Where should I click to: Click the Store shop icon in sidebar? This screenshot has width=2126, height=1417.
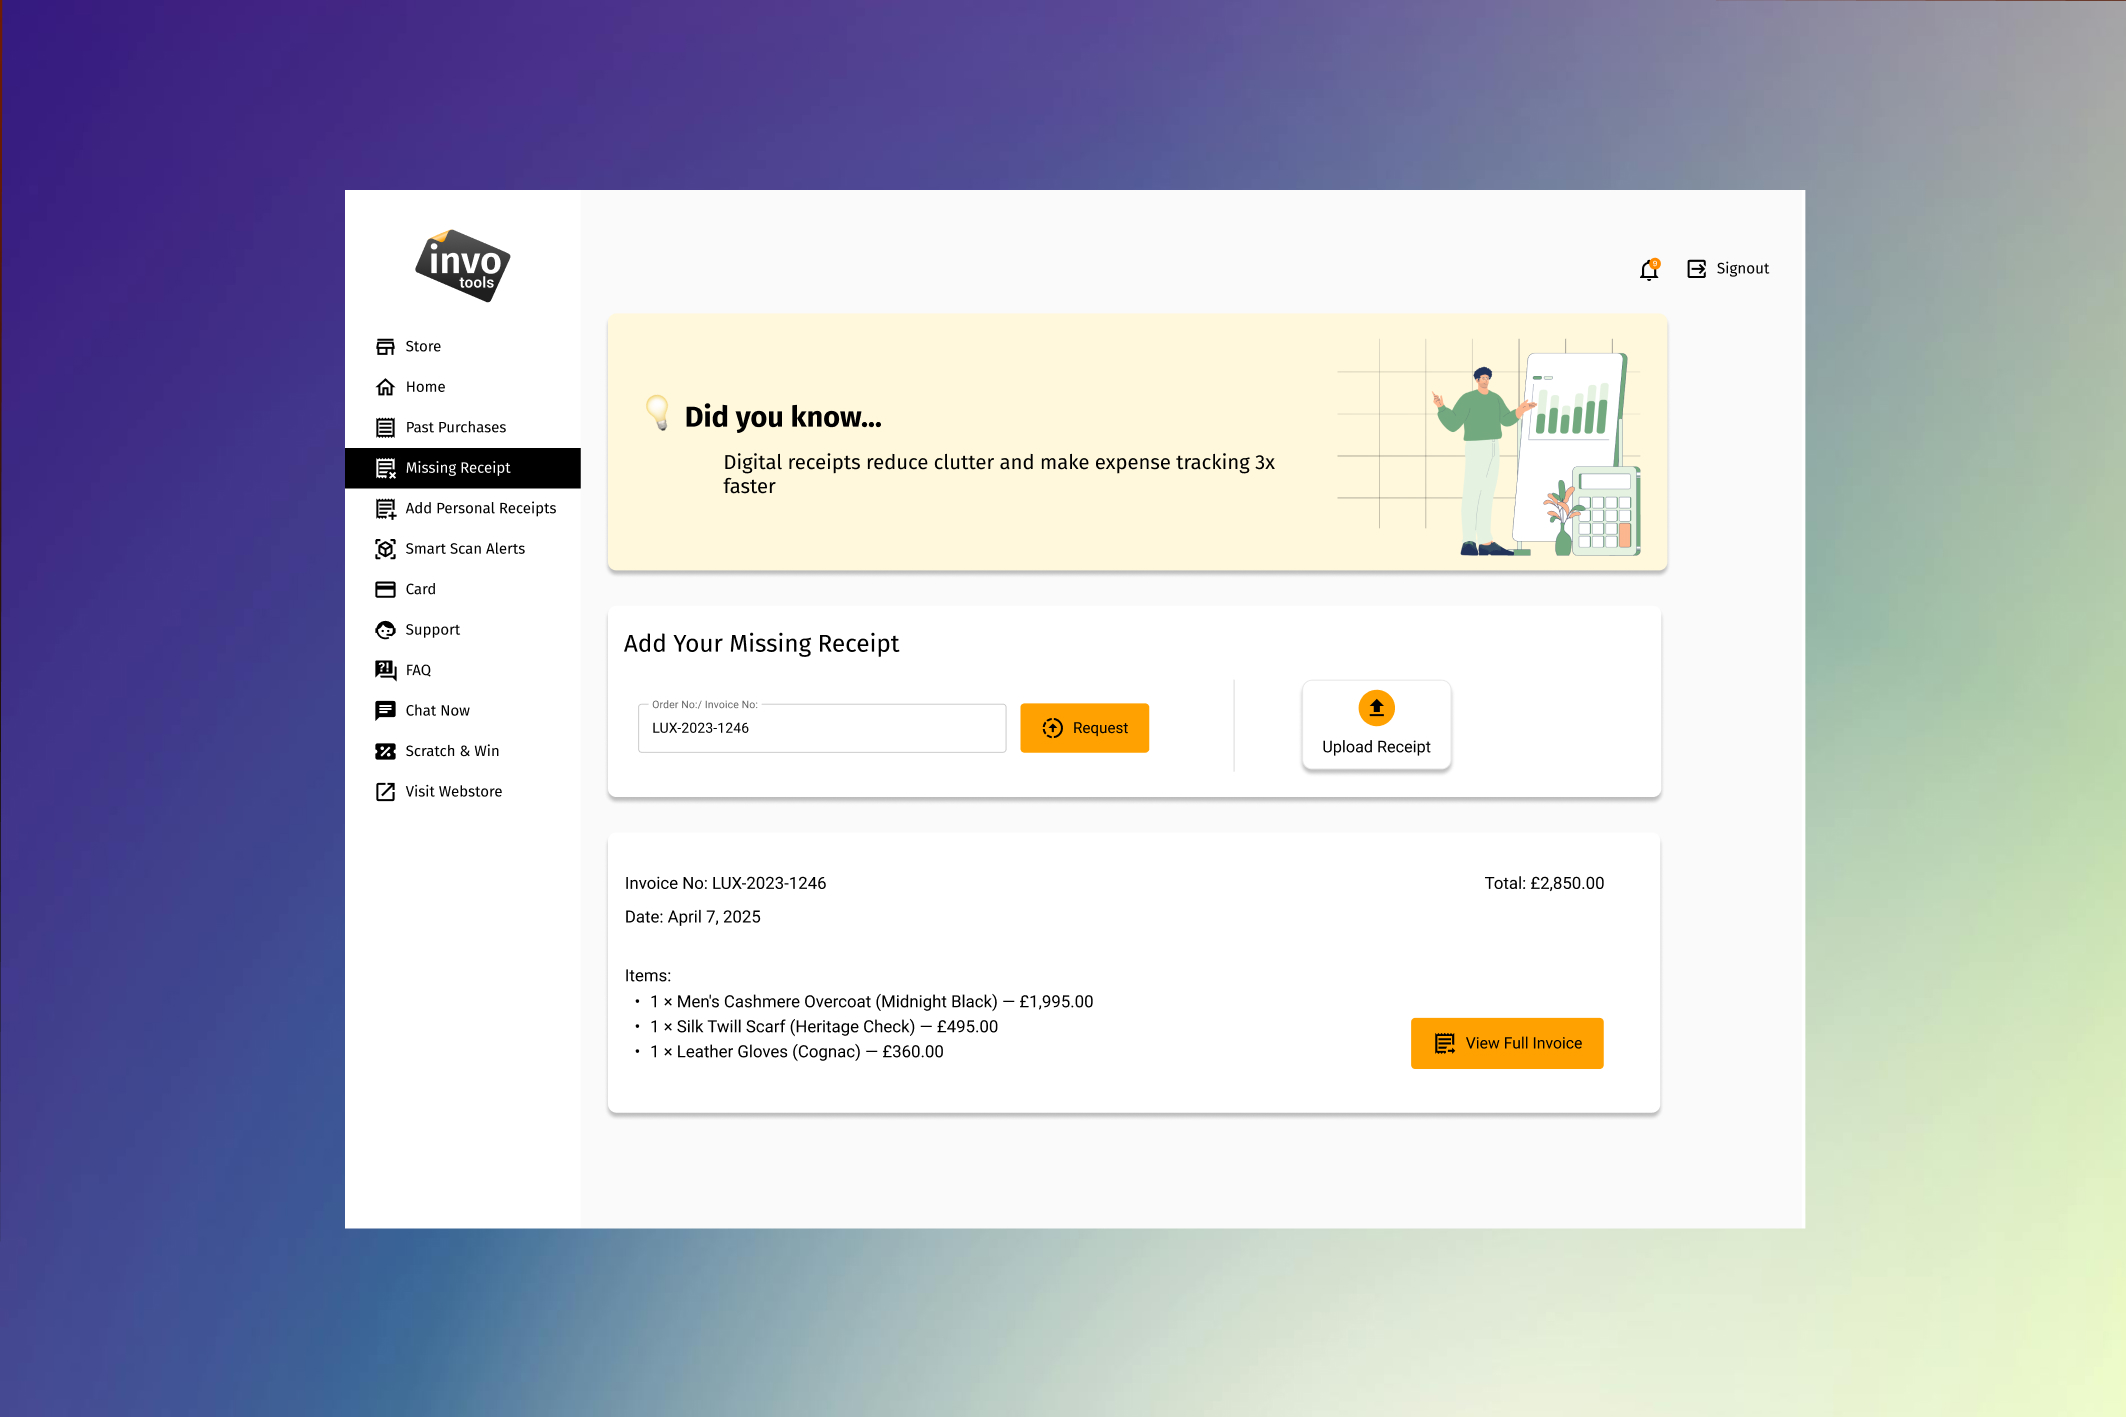coord(385,346)
